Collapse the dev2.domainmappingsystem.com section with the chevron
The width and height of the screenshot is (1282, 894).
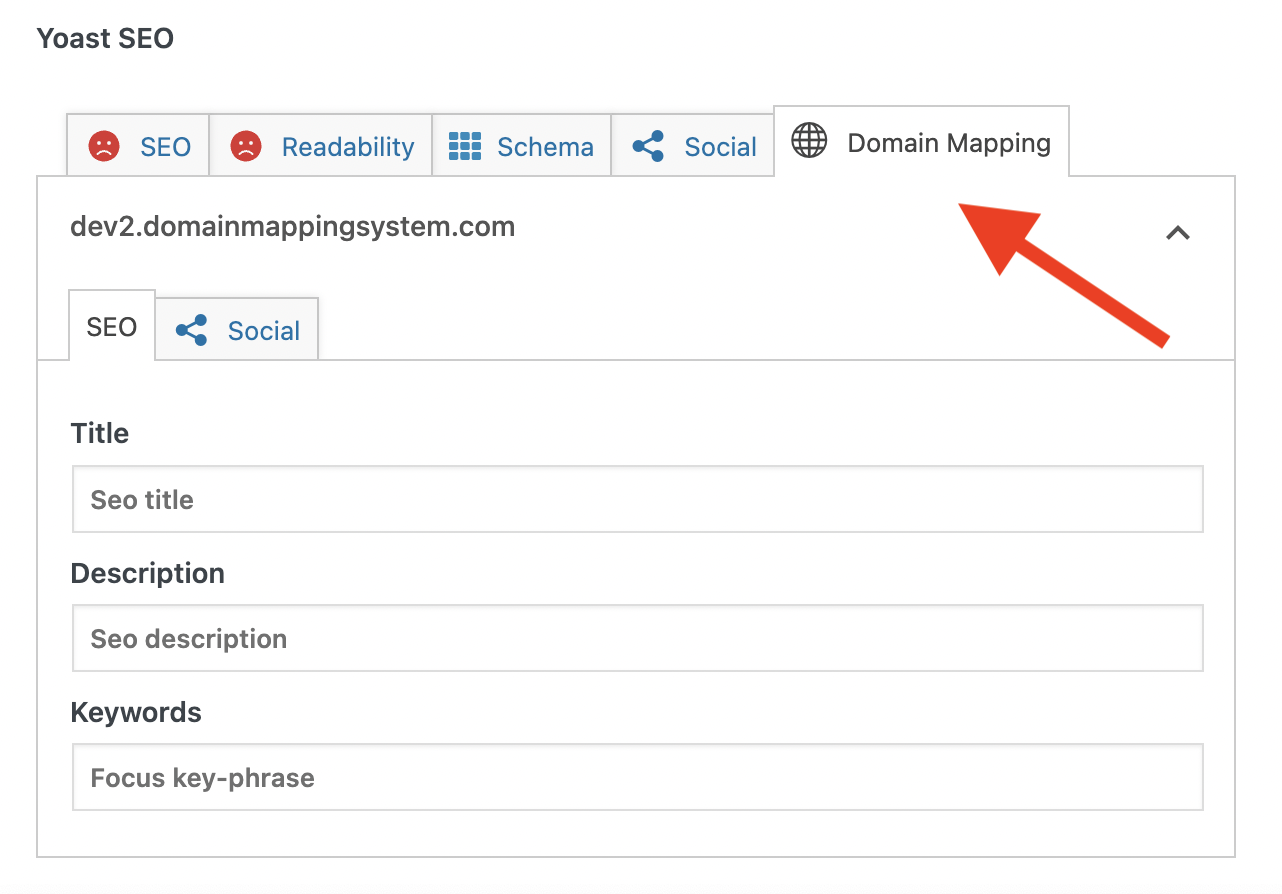point(1178,233)
